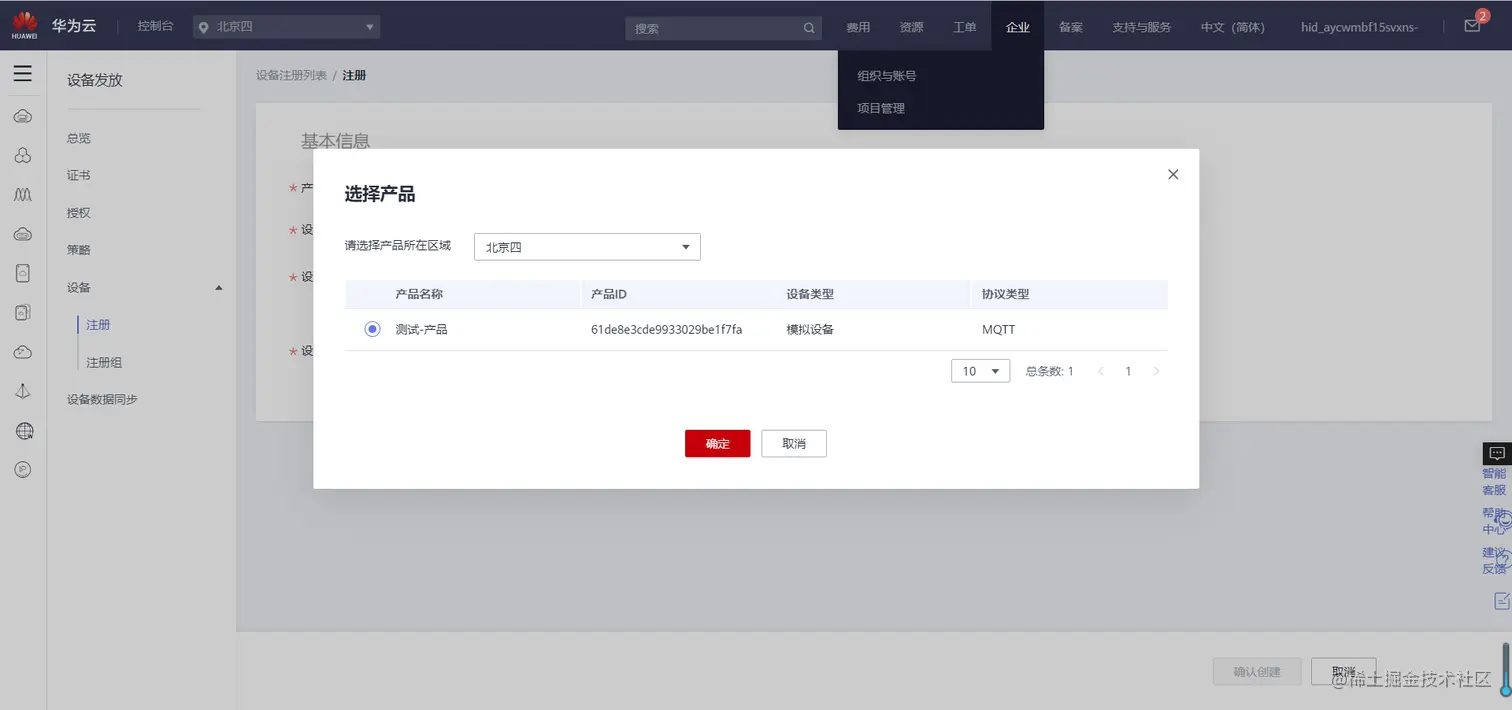Click the globe sidebar icon
This screenshot has width=1512, height=710.
[24, 431]
